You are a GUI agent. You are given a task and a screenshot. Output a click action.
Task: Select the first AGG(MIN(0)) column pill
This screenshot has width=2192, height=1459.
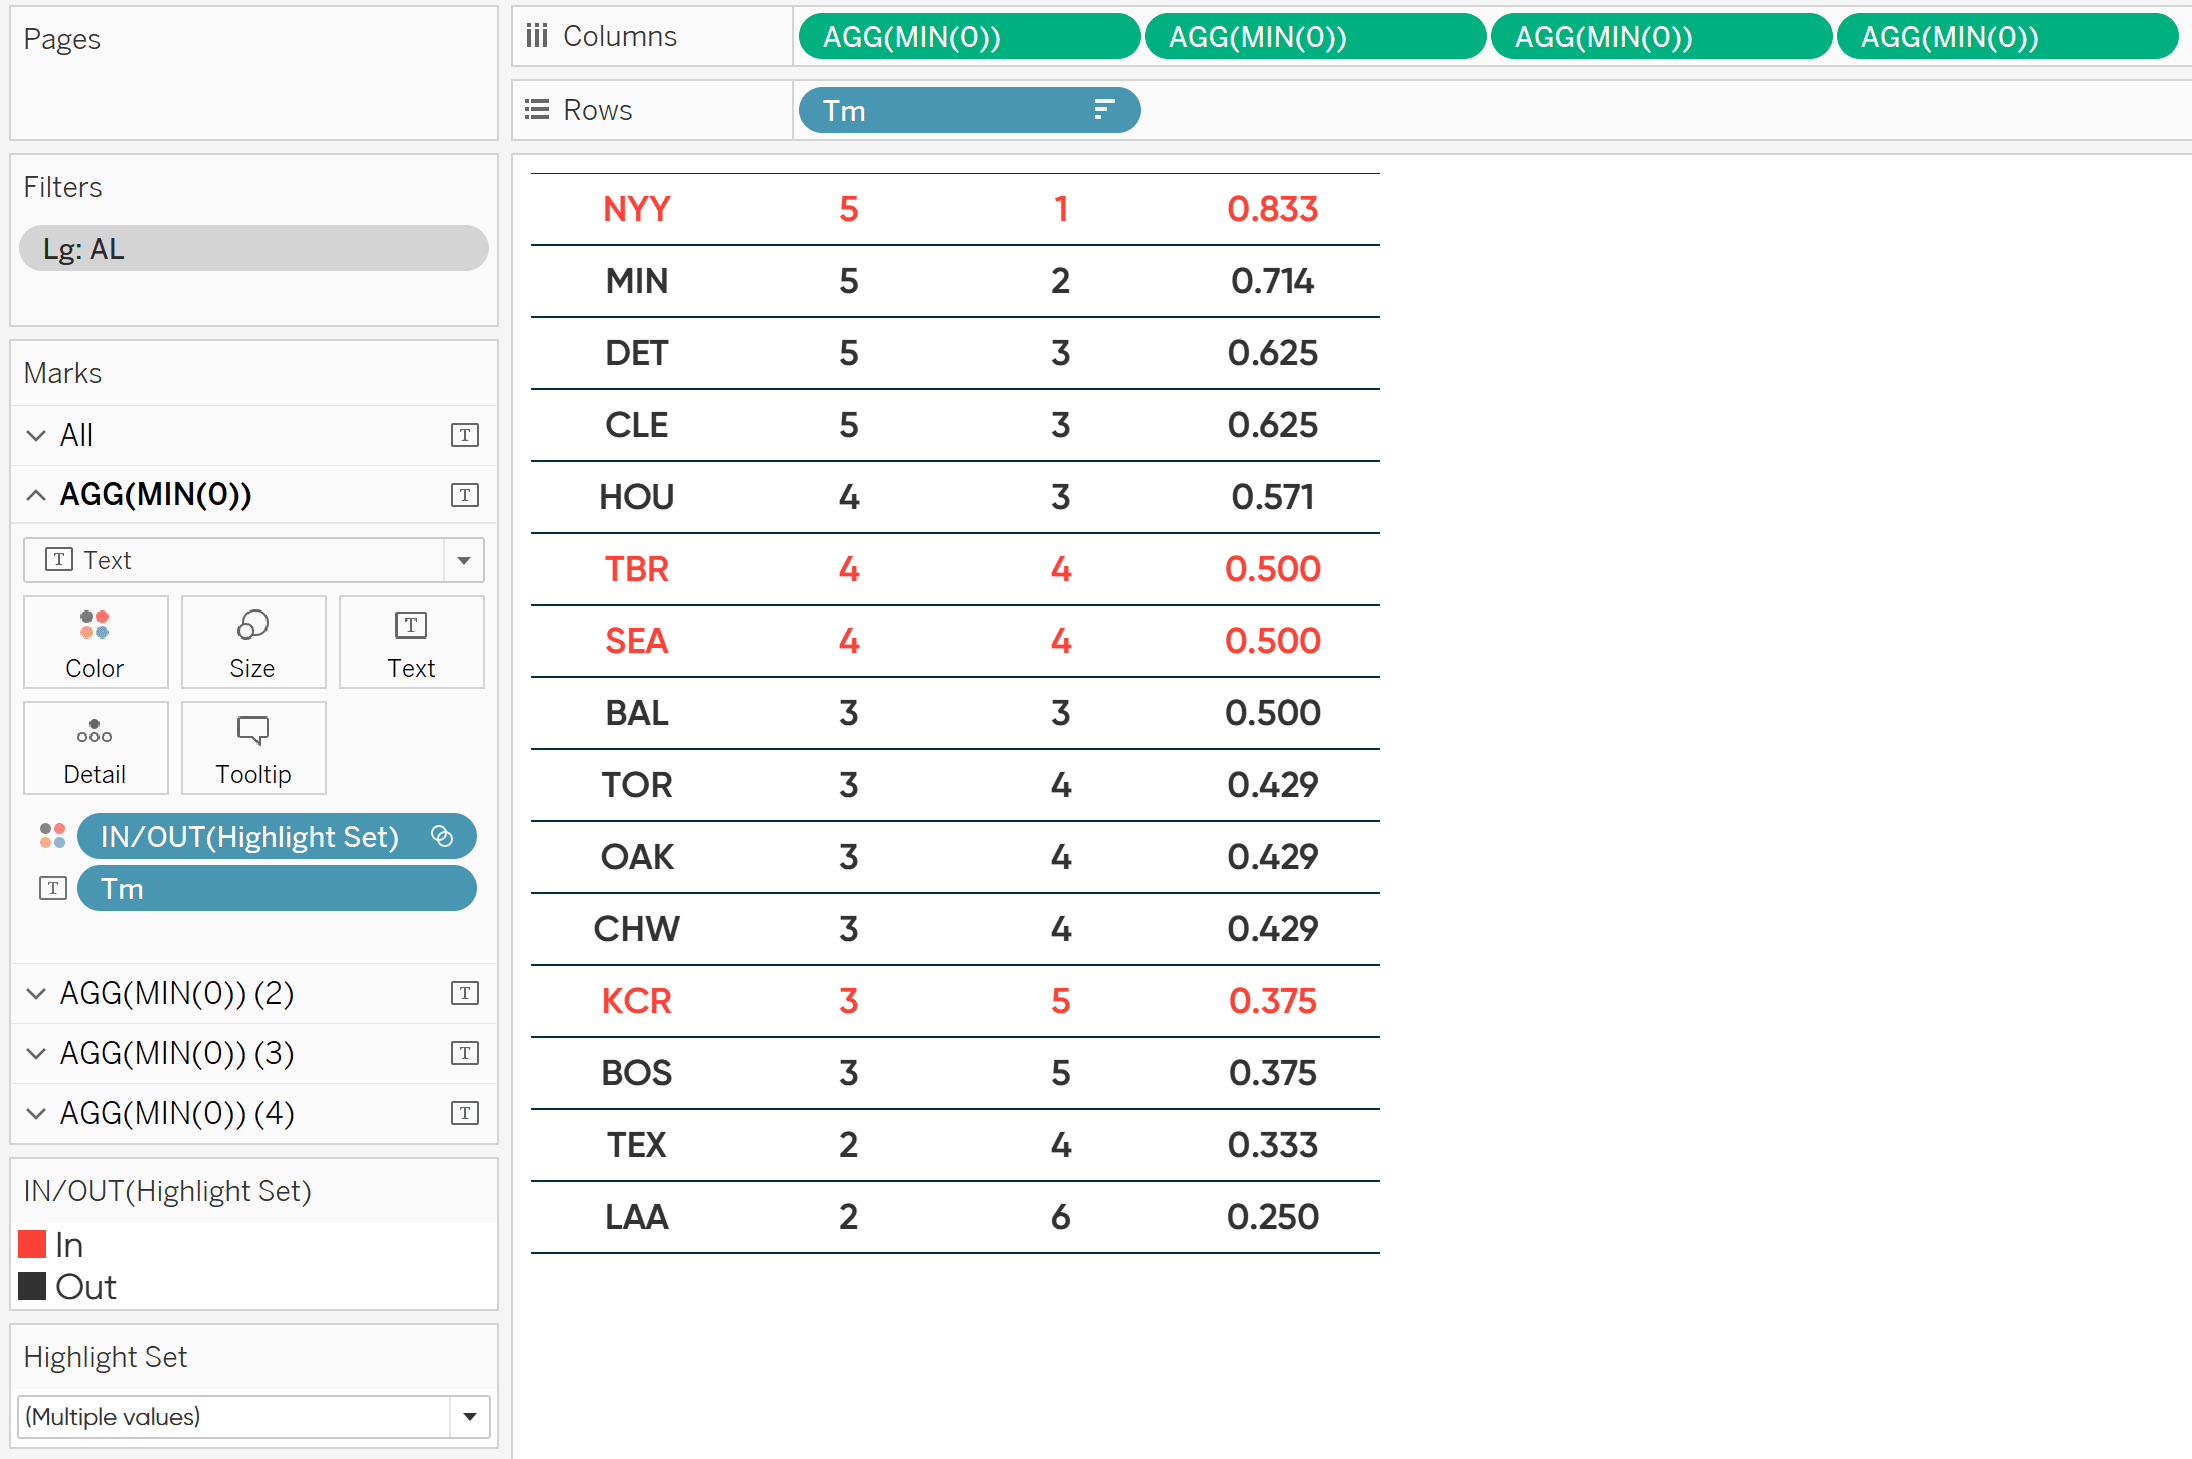tap(967, 36)
